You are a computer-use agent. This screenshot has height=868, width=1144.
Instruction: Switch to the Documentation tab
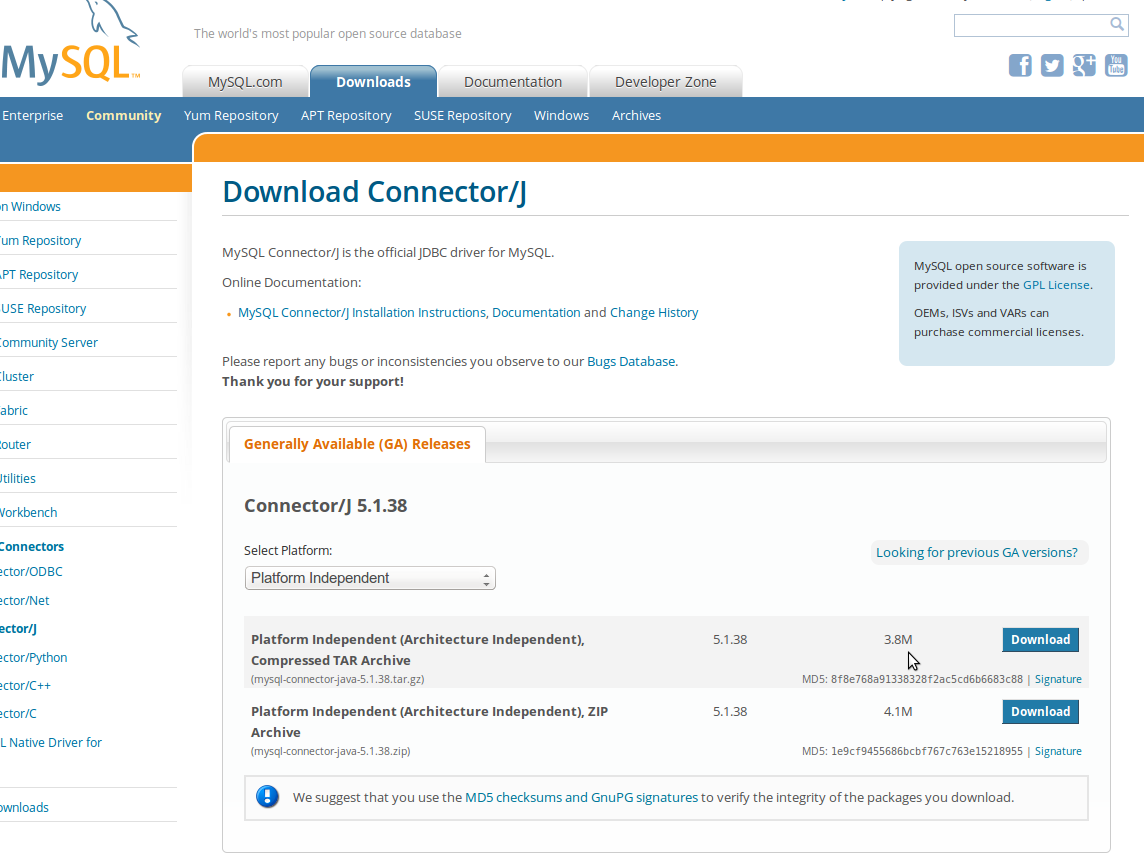coord(512,81)
